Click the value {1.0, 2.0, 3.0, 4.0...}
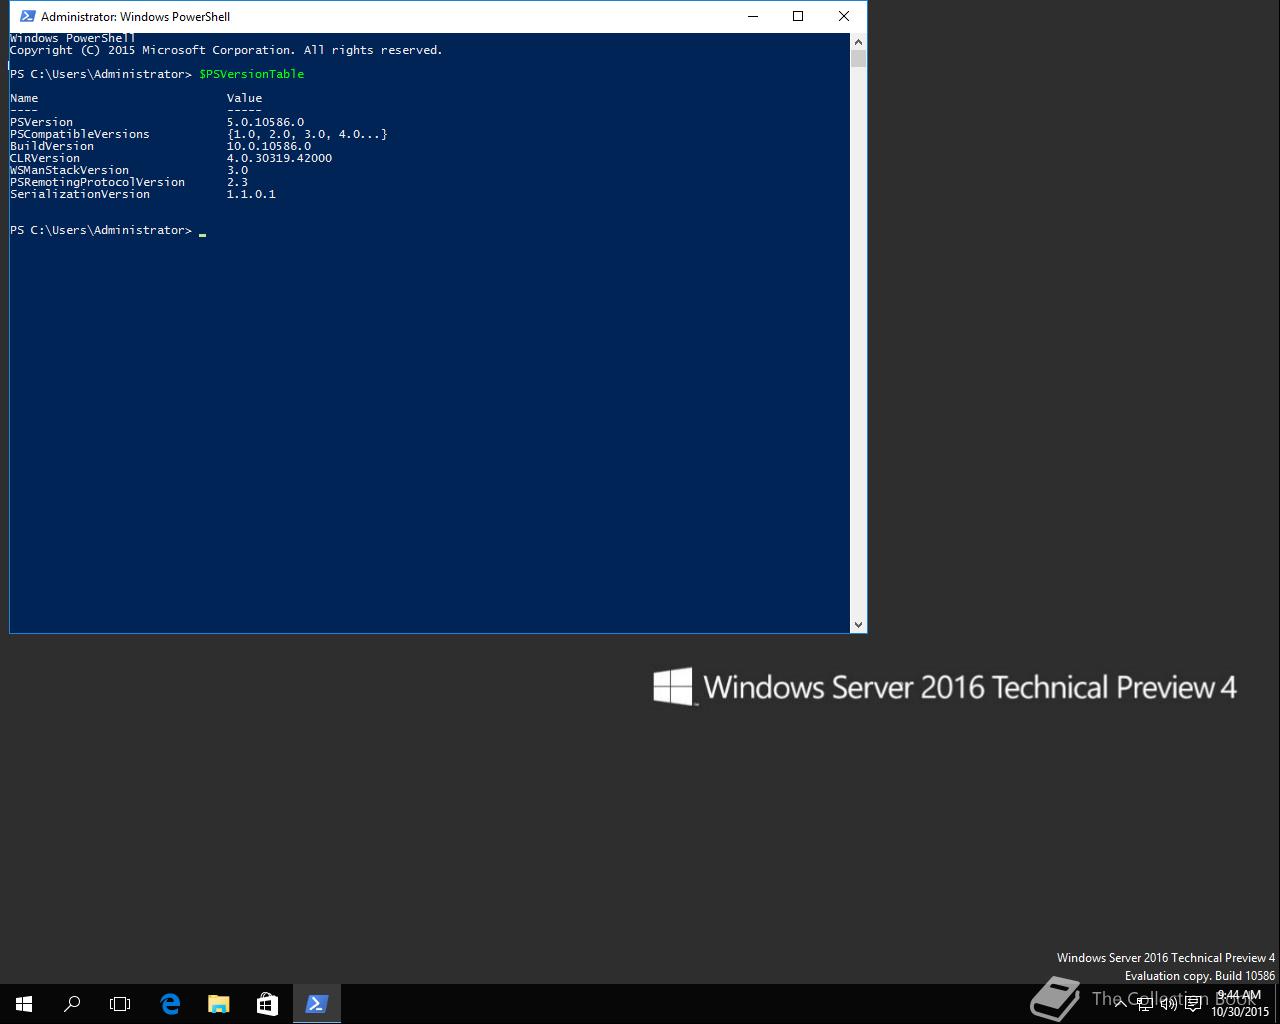Image resolution: width=1280 pixels, height=1024 pixels. pyautogui.click(x=307, y=134)
